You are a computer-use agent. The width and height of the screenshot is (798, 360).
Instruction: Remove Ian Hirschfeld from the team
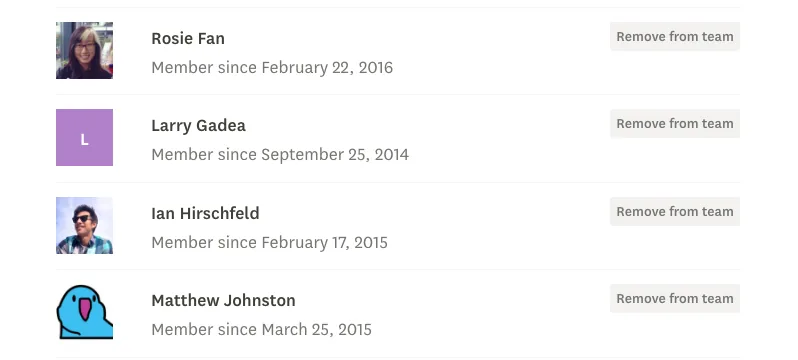675,212
